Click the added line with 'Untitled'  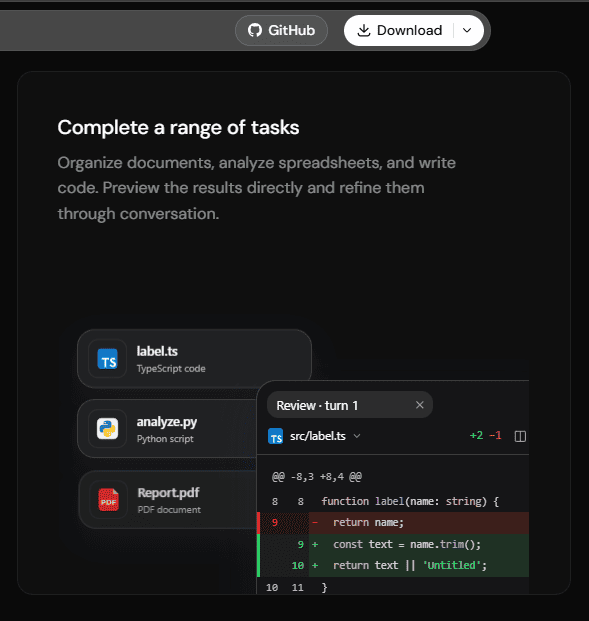[x=393, y=566]
